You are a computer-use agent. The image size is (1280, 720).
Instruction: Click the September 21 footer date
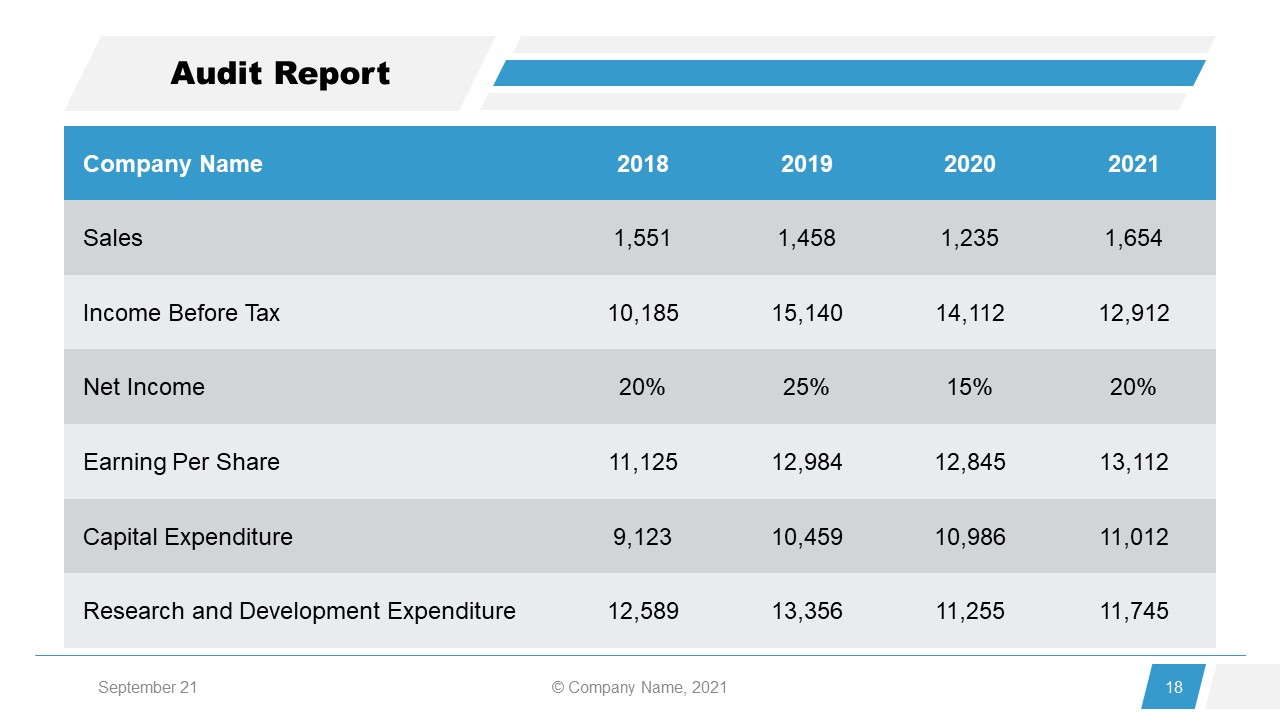click(x=147, y=687)
